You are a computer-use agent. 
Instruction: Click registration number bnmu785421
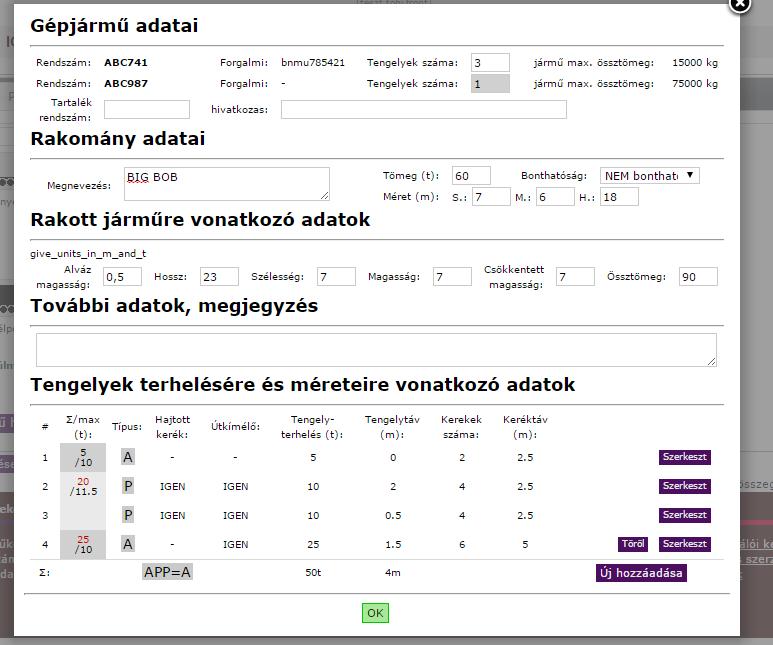(313, 63)
